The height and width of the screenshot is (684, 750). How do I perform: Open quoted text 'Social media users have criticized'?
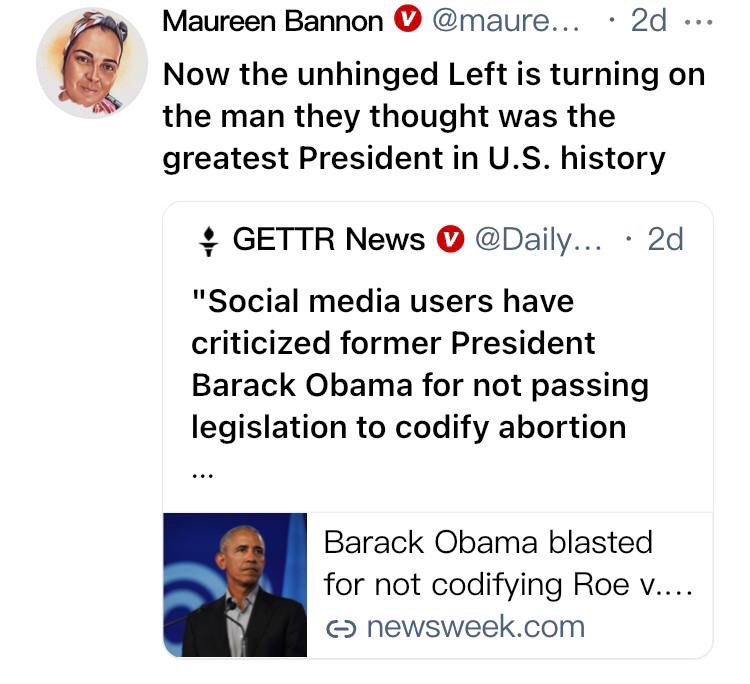[x=393, y=322]
